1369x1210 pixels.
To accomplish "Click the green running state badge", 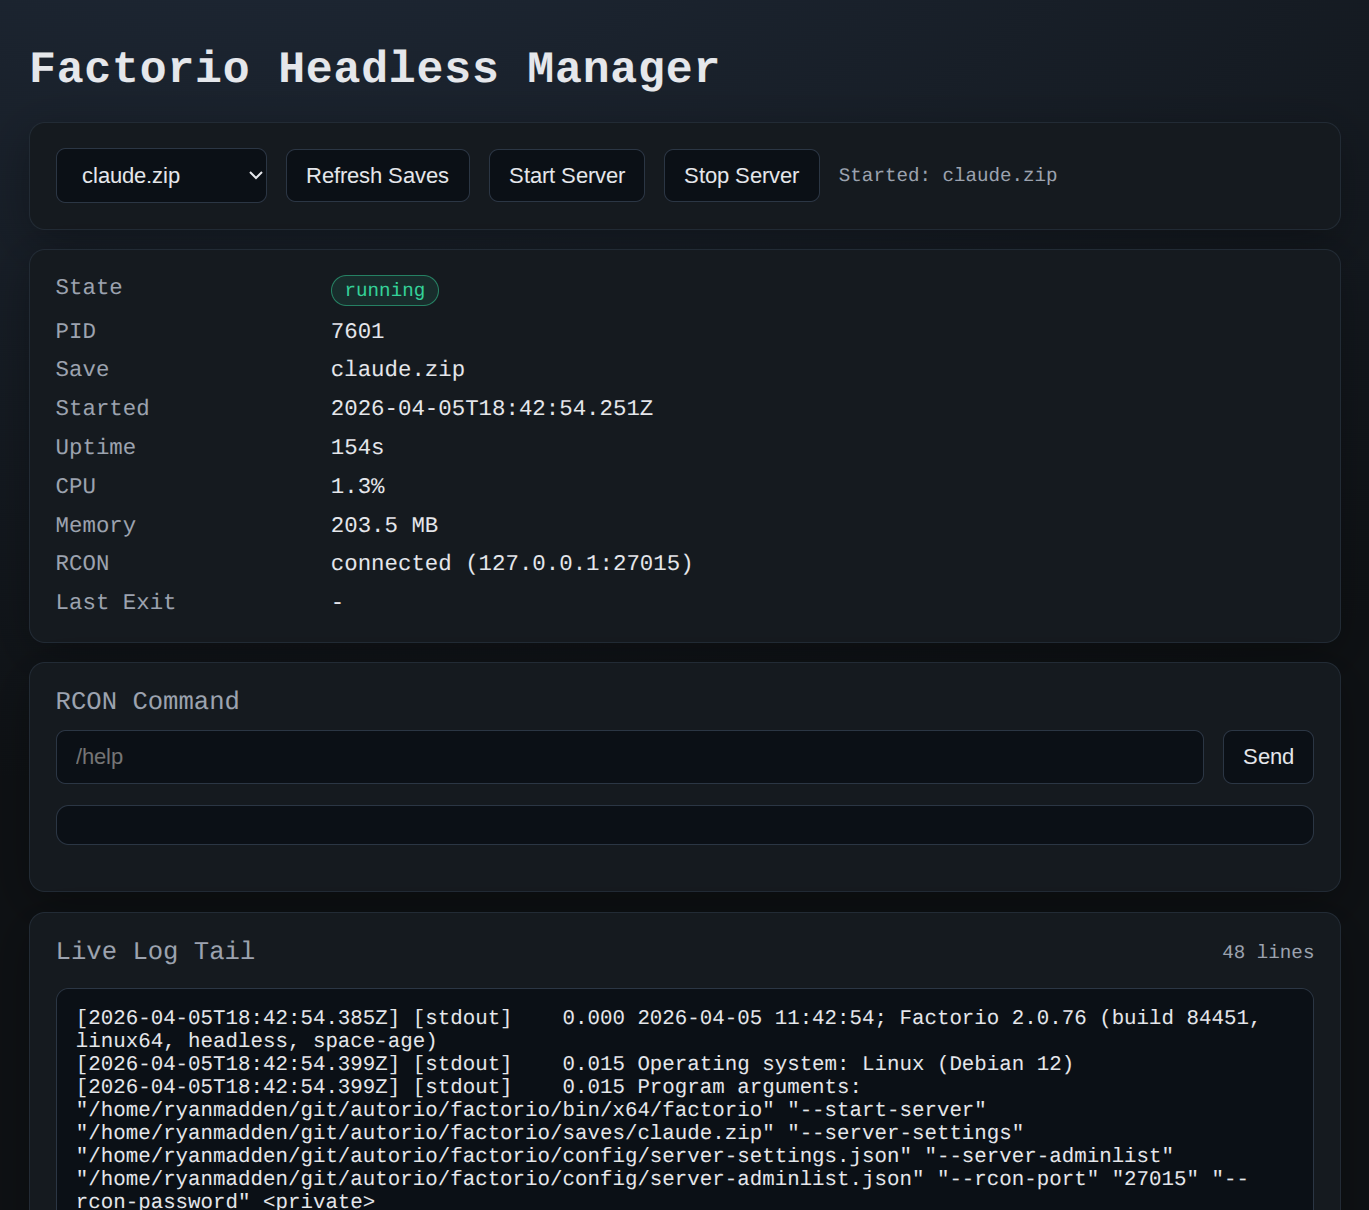I will [384, 290].
